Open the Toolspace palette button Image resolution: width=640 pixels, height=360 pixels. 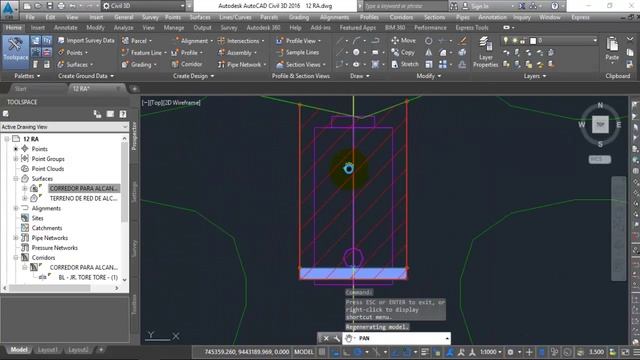pos(16,52)
